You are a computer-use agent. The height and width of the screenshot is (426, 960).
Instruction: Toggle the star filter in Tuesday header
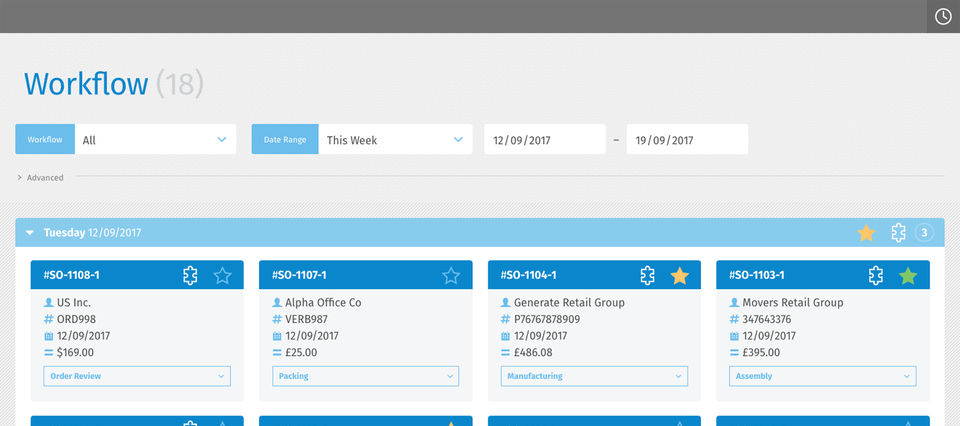tap(866, 233)
